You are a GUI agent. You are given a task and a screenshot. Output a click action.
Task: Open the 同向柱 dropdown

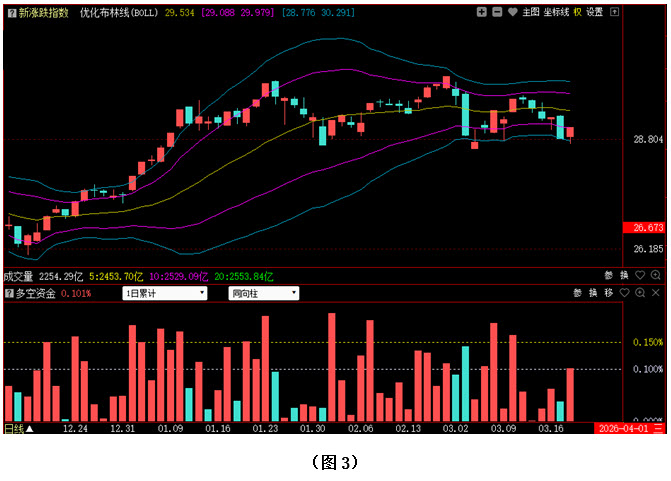pyautogui.click(x=264, y=294)
